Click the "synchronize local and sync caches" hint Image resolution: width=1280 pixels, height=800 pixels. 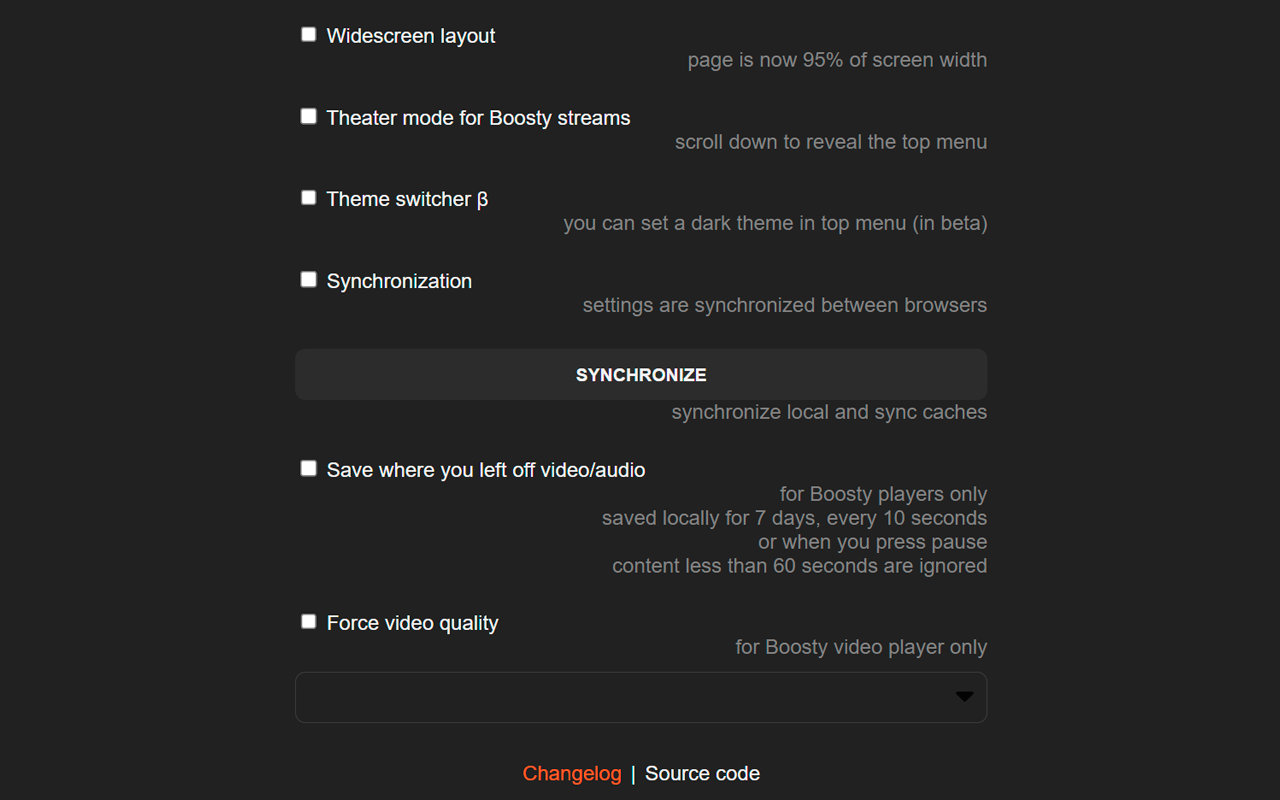pyautogui.click(x=829, y=412)
